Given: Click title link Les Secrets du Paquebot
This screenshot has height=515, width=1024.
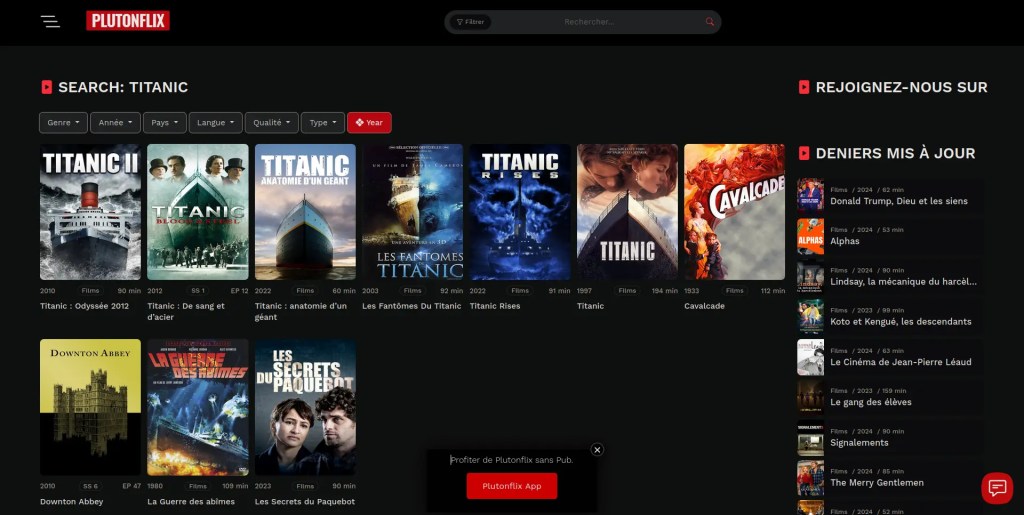Looking at the screenshot, I should point(305,502).
